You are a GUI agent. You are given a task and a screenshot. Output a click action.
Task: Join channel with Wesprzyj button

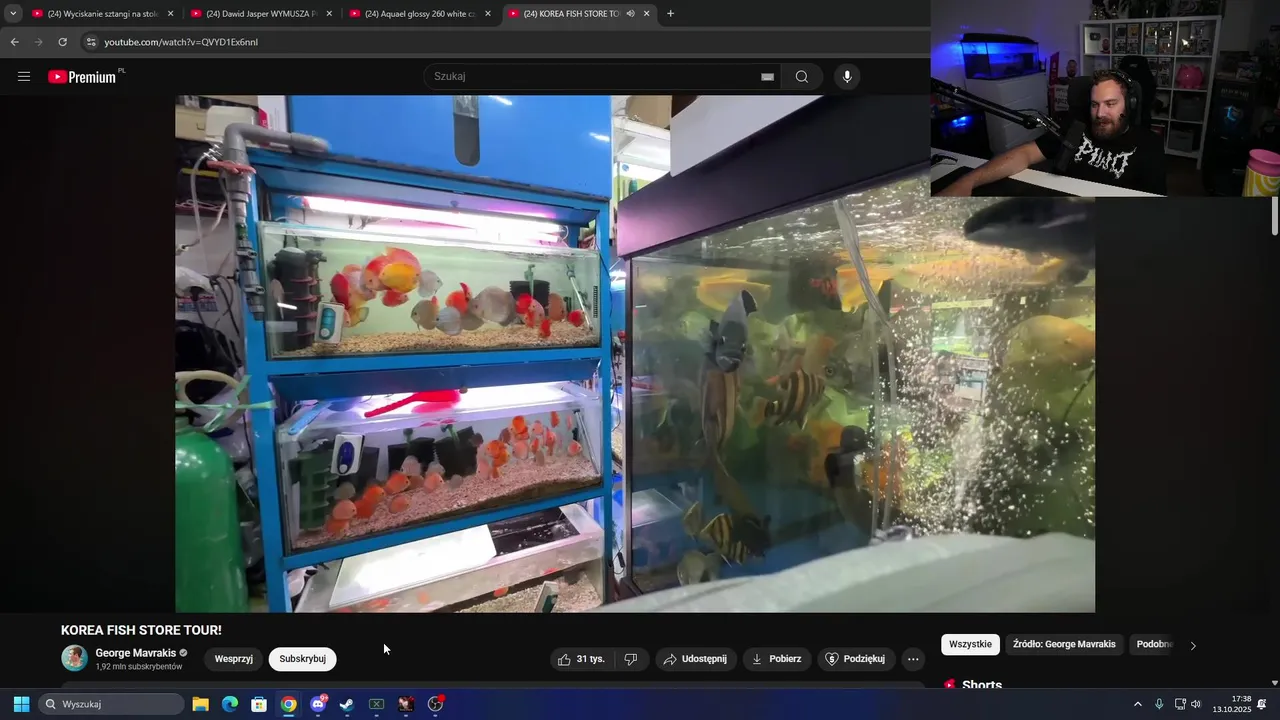(x=233, y=659)
